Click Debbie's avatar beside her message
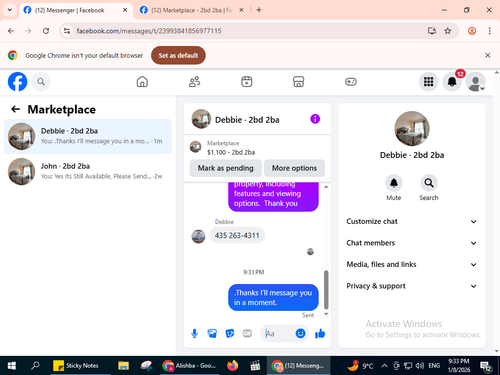This screenshot has width=500, height=375. point(198,236)
